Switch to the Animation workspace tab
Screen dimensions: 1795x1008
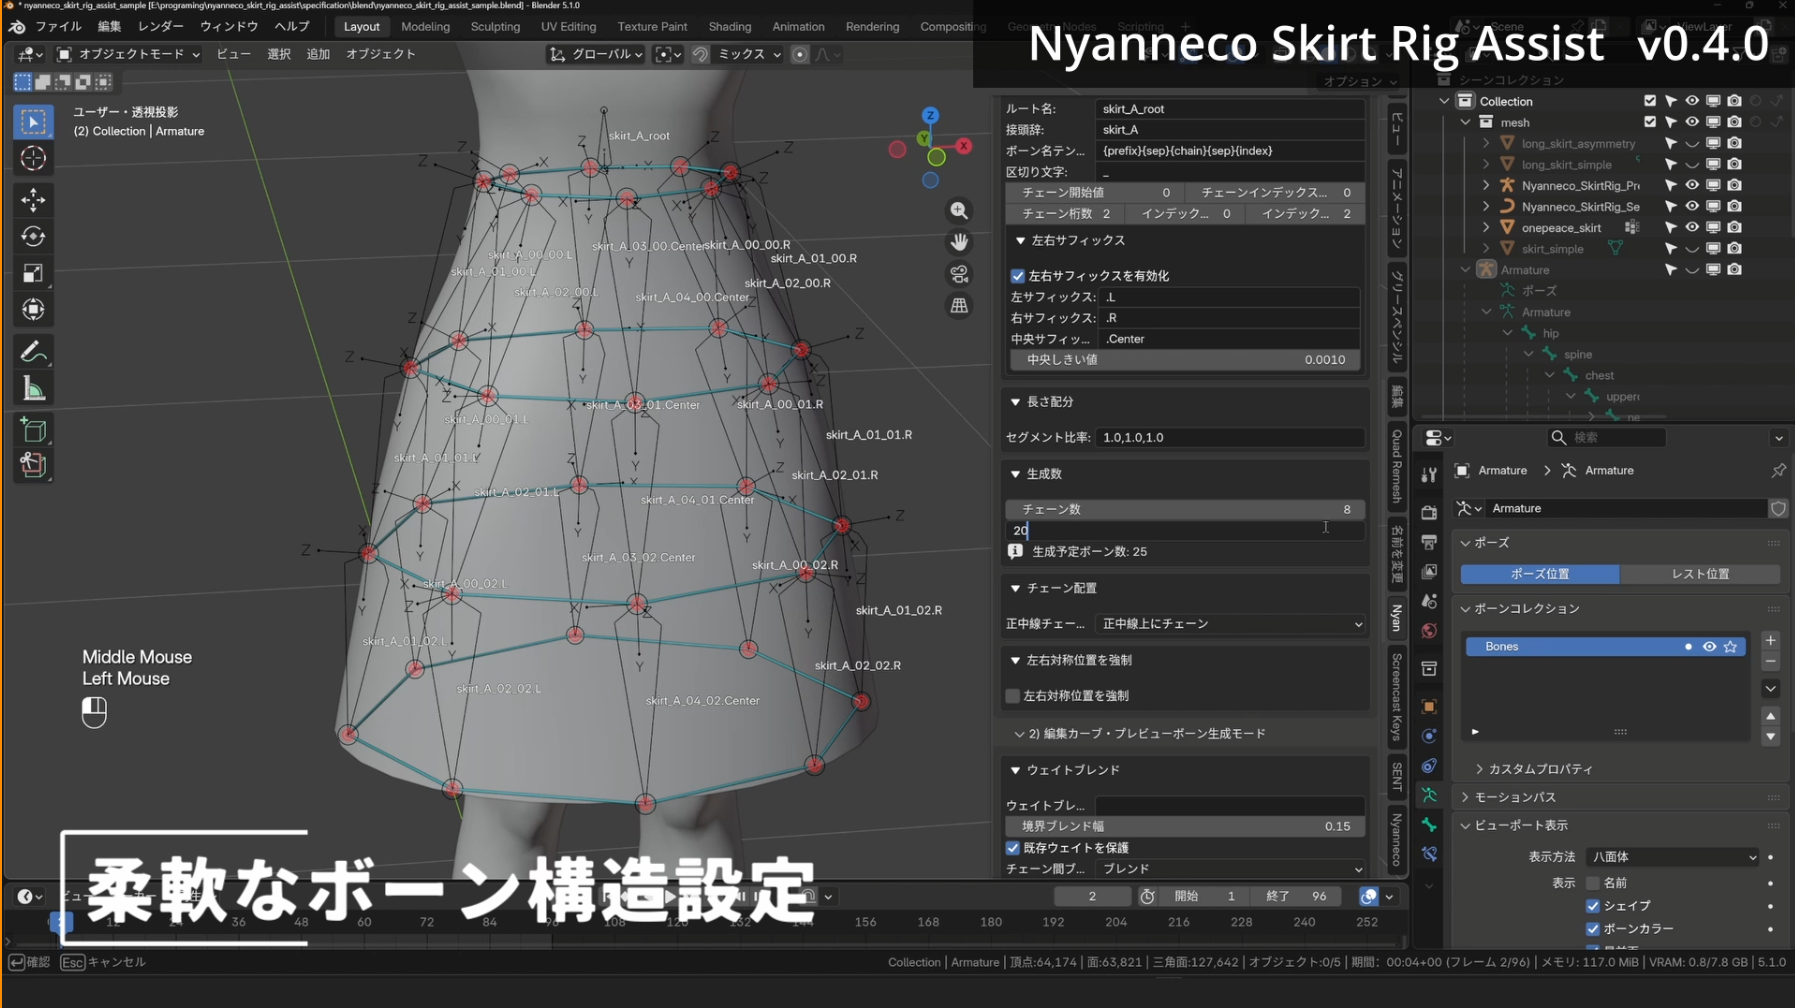[798, 27]
